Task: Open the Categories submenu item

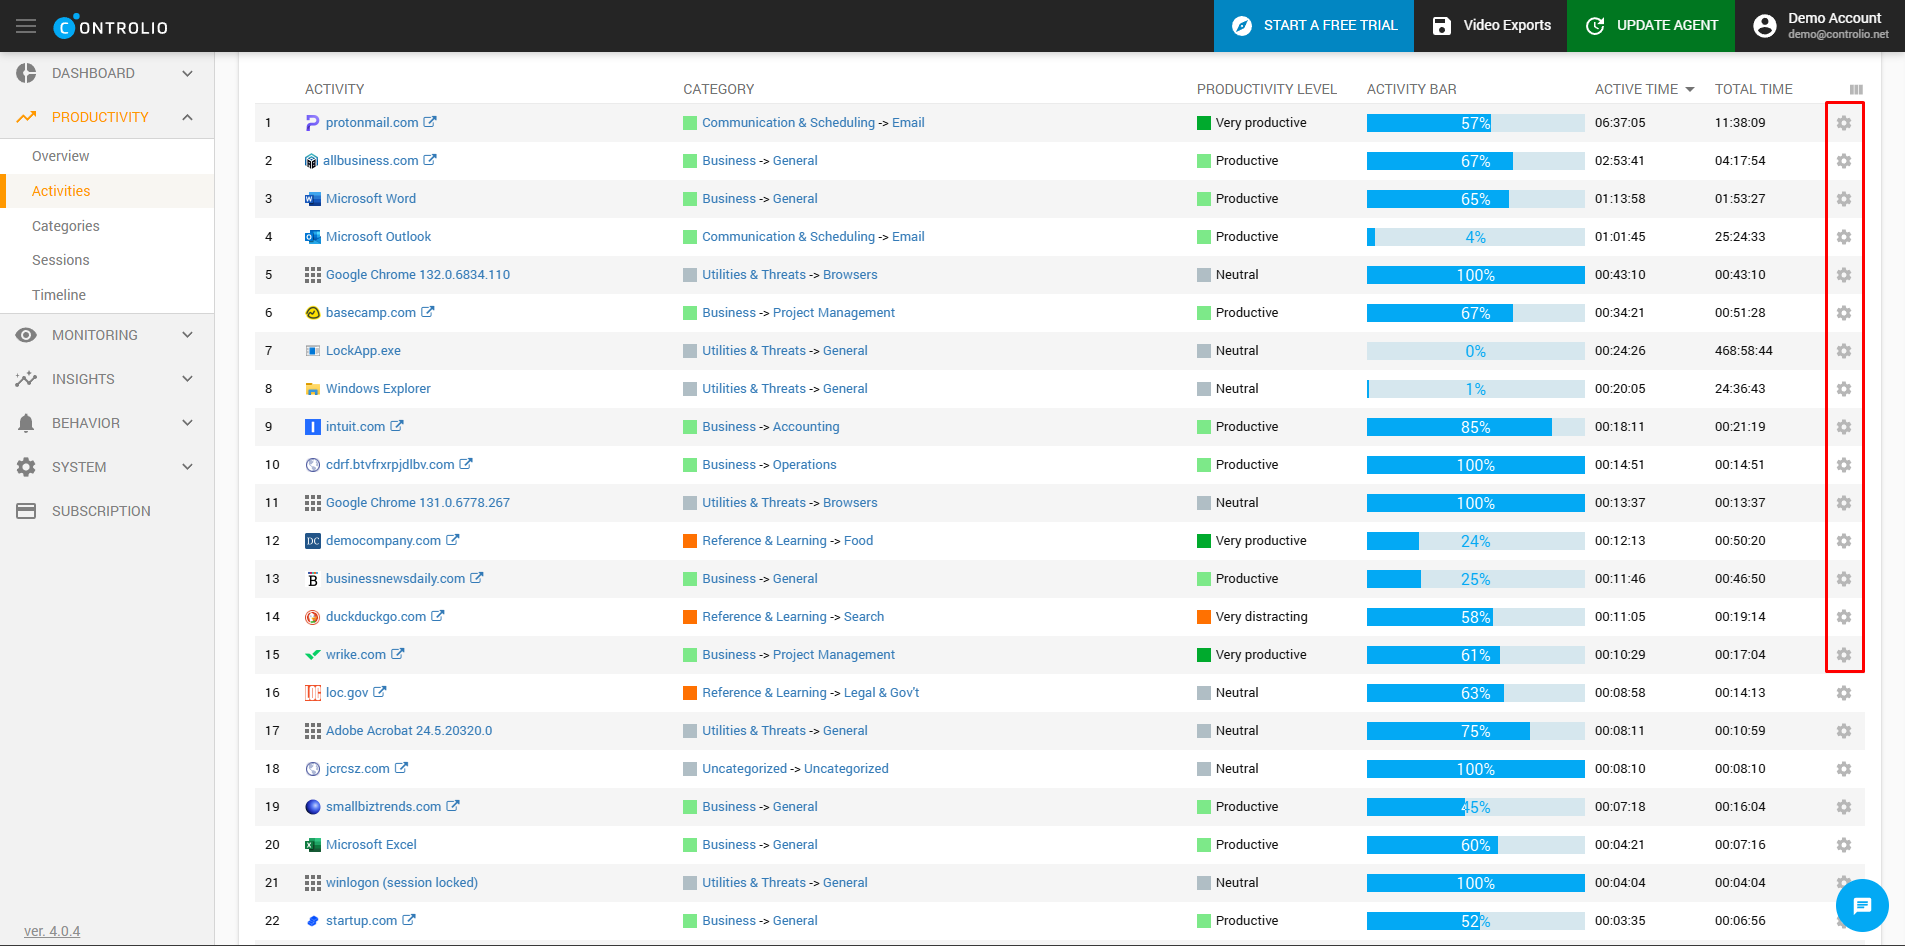Action: (66, 226)
